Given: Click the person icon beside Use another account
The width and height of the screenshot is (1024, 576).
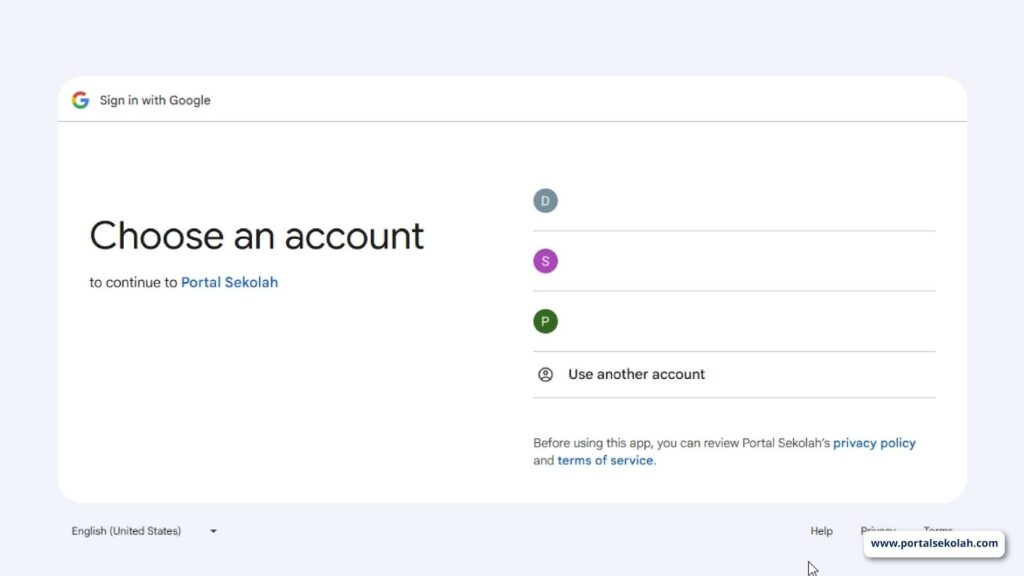Looking at the screenshot, I should point(545,375).
